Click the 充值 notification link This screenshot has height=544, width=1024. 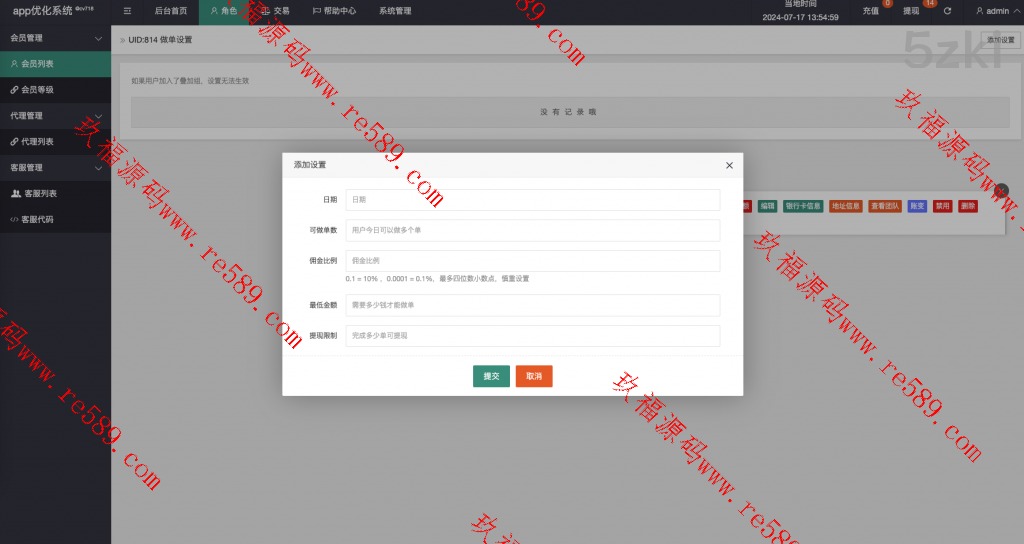click(x=871, y=11)
